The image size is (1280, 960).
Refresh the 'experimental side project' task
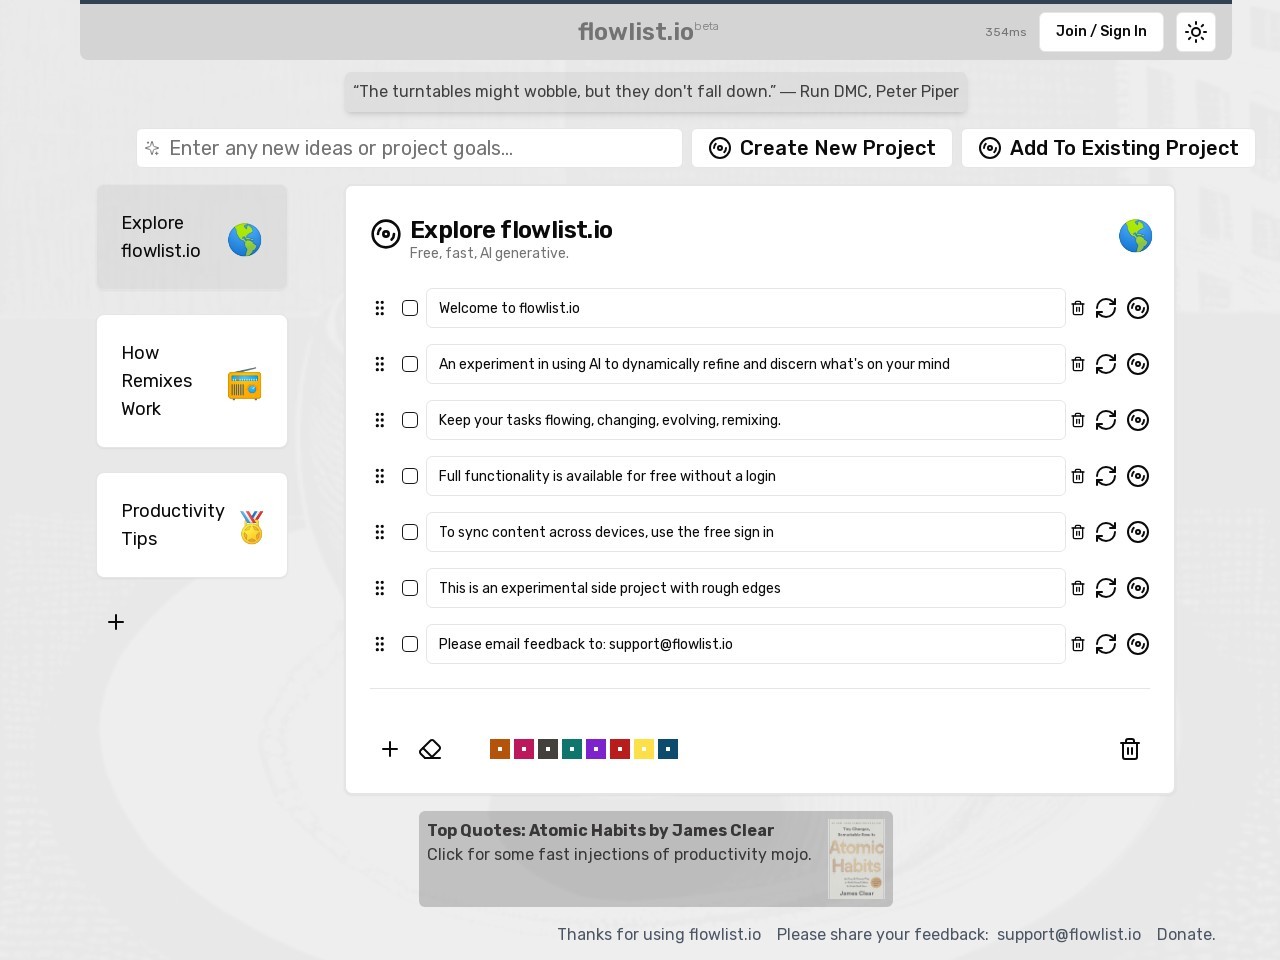click(1106, 588)
